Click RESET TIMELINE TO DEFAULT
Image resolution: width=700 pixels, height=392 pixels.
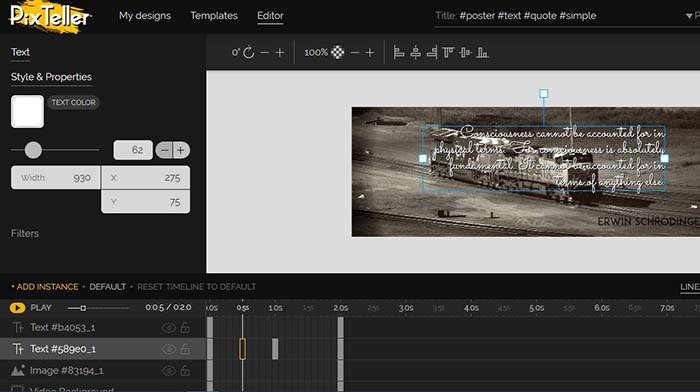tap(196, 287)
